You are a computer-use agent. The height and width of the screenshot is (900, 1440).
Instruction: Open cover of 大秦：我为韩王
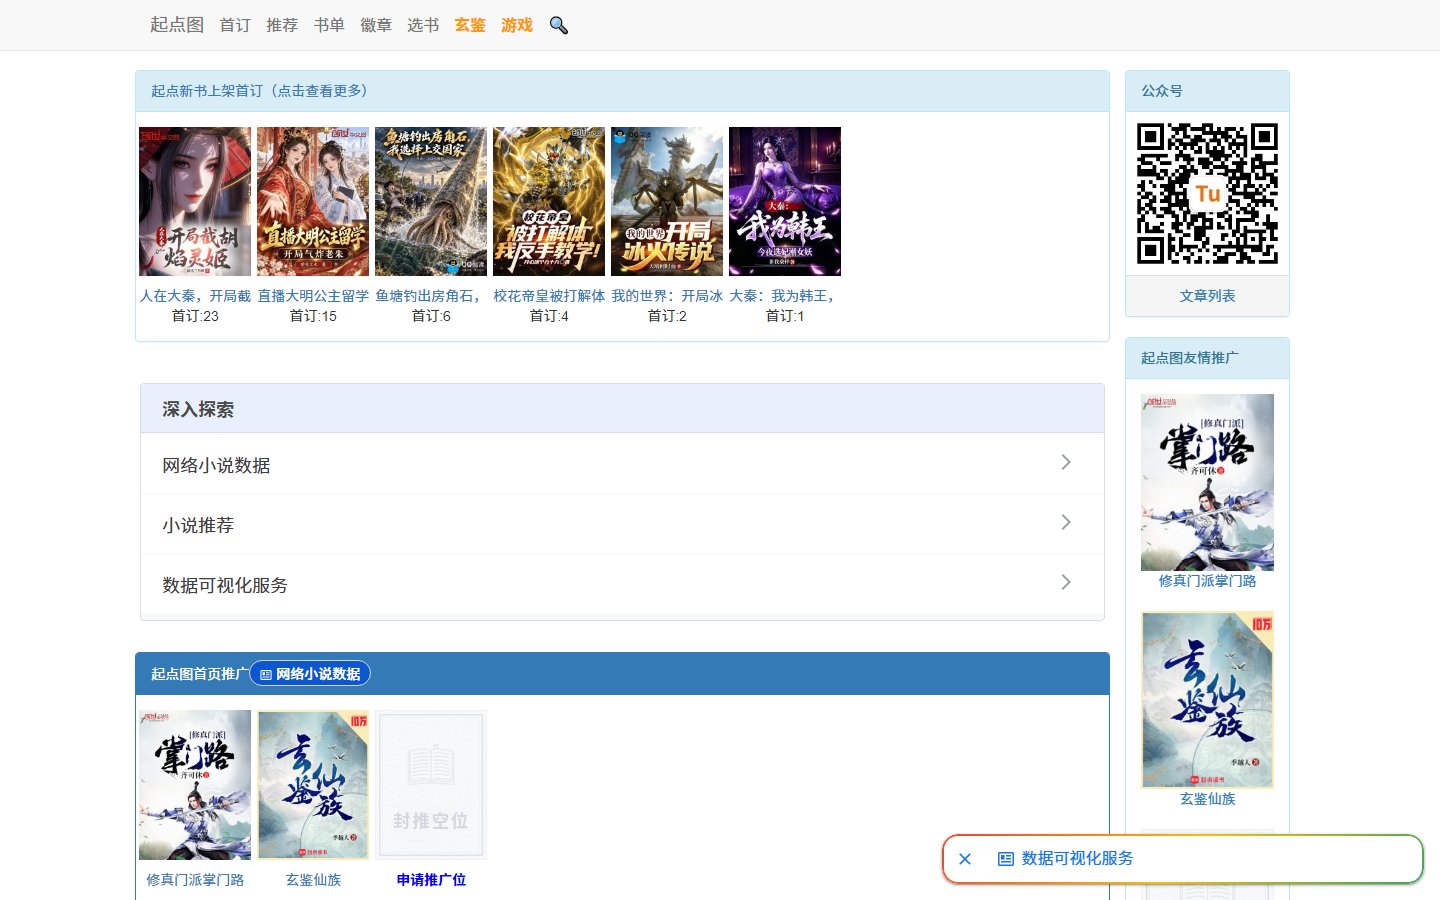[x=785, y=201]
